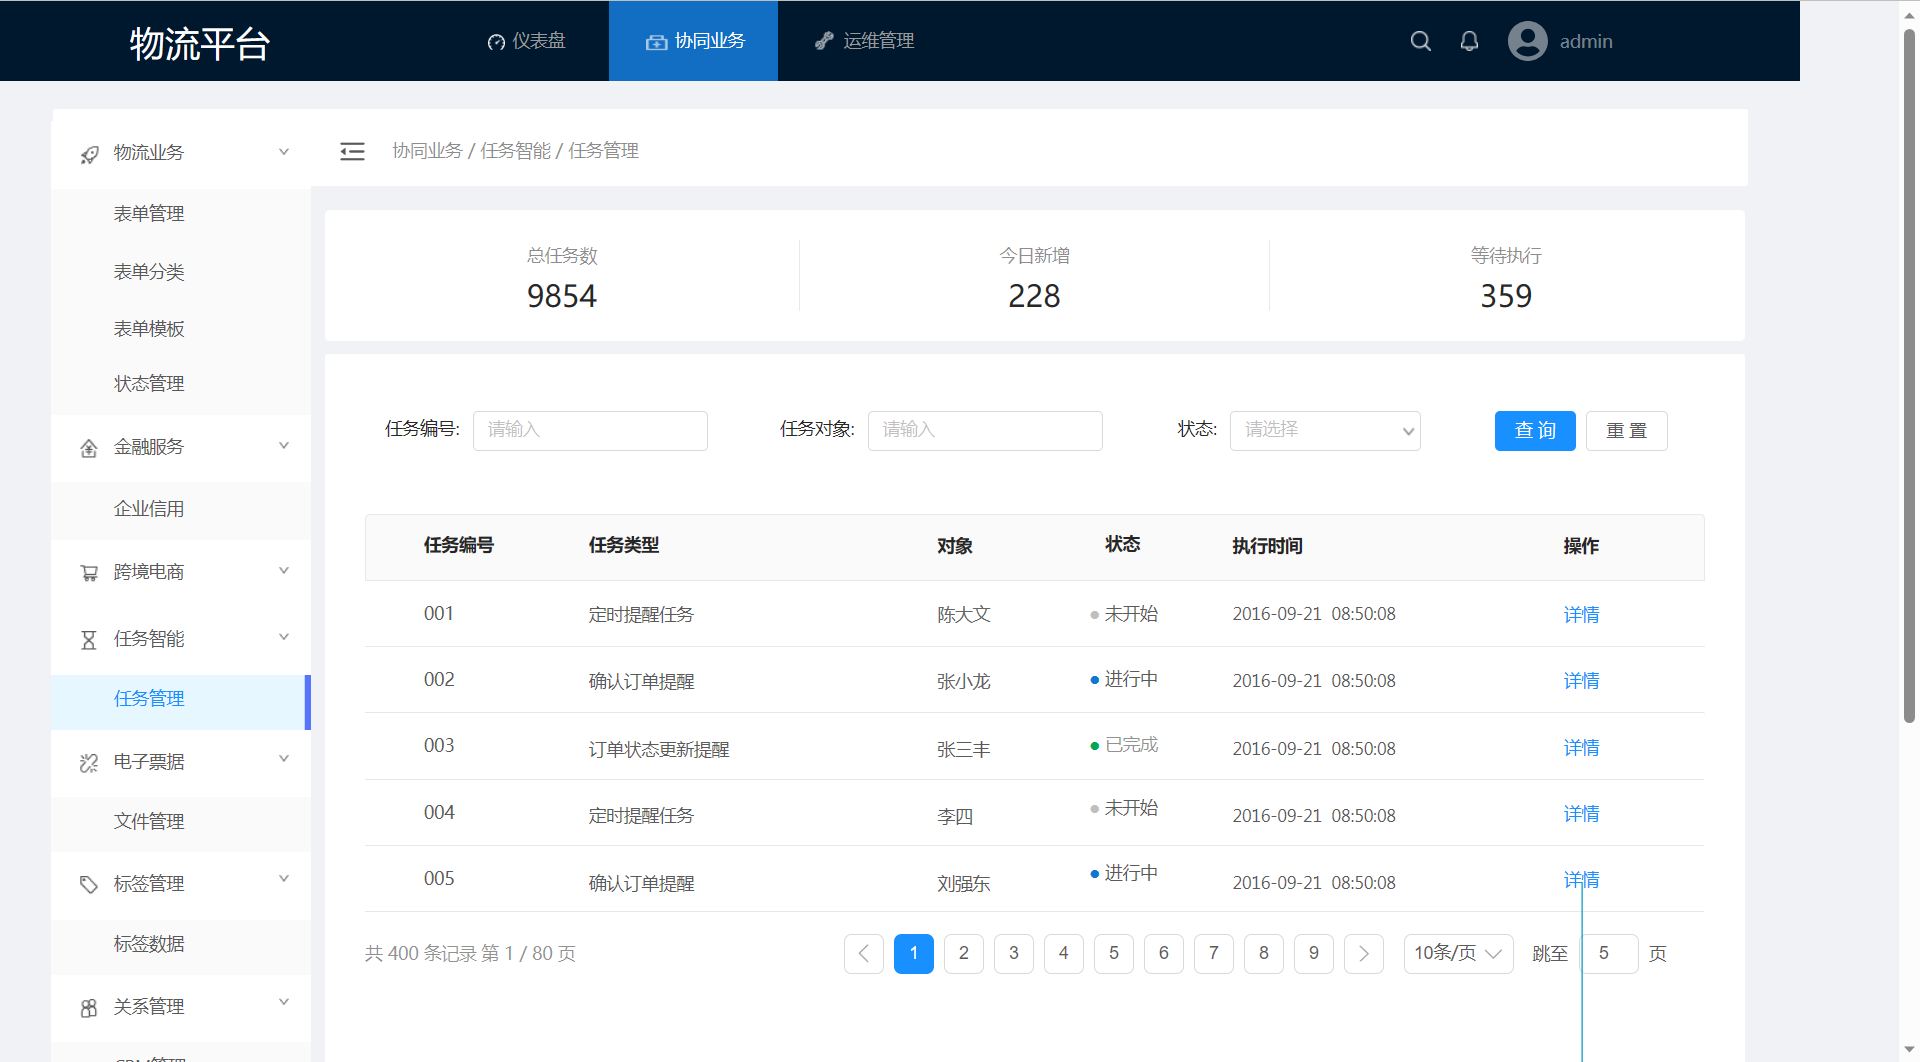Open the notification bell
This screenshot has height=1062, width=1920.
(1469, 41)
